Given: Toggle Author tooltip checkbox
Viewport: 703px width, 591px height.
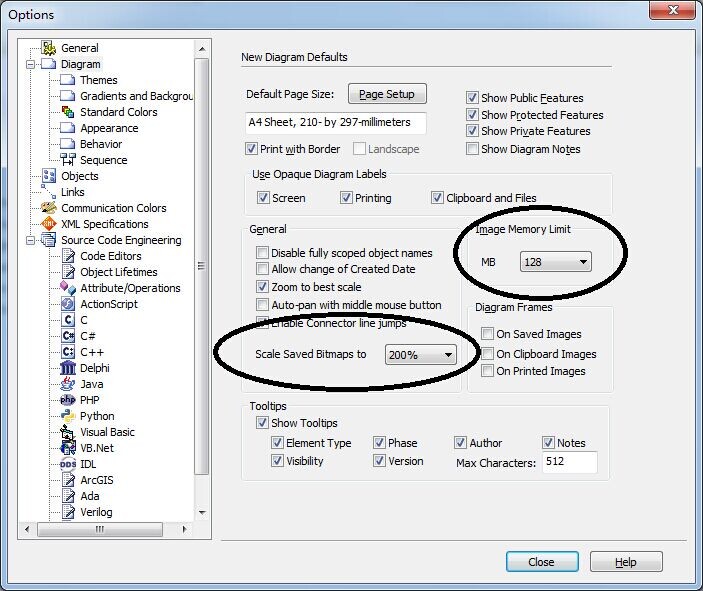Looking at the screenshot, I should pyautogui.click(x=460, y=443).
